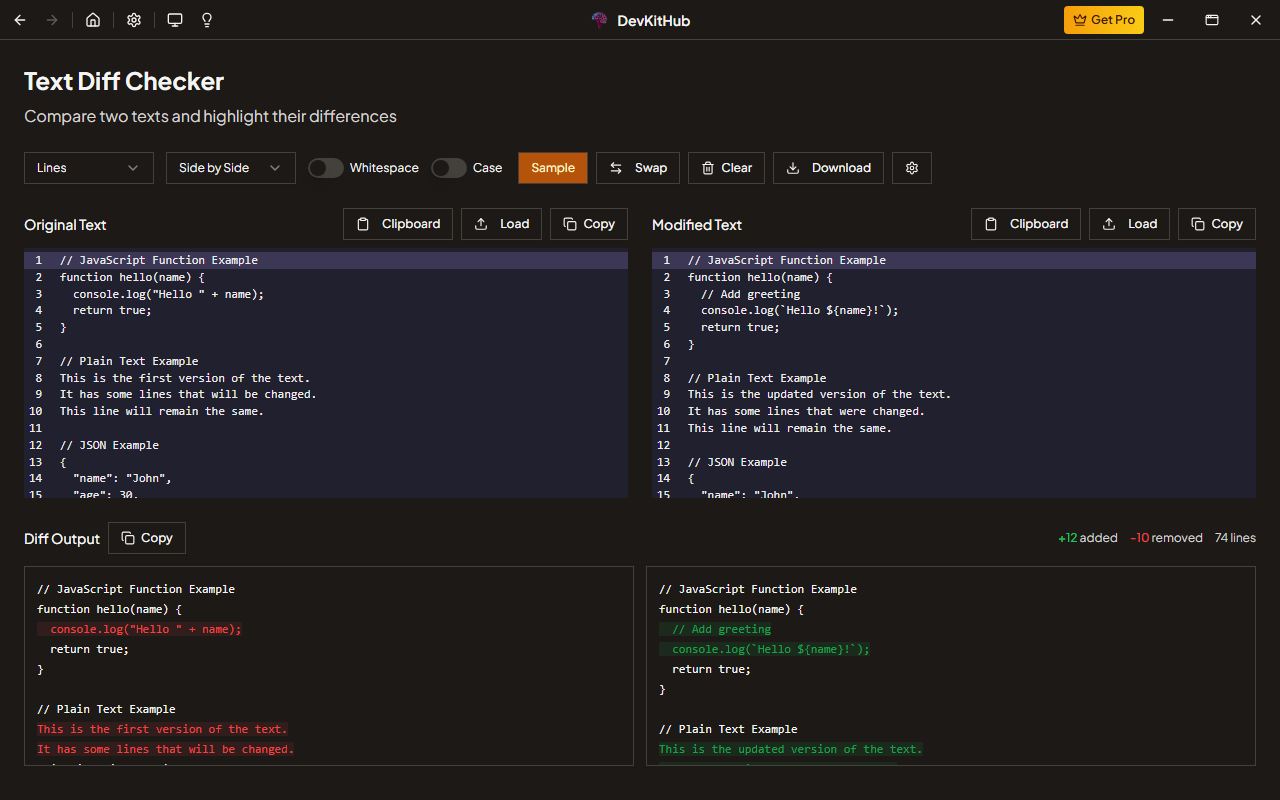1280x800 pixels.
Task: Load a file into Modified Text
Action: (x=1130, y=224)
